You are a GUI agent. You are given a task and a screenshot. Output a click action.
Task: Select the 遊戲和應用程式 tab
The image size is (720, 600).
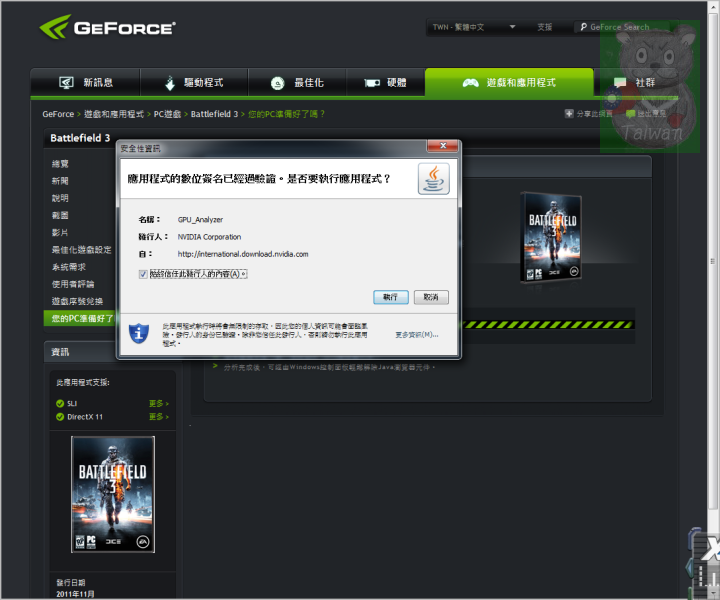[509, 83]
